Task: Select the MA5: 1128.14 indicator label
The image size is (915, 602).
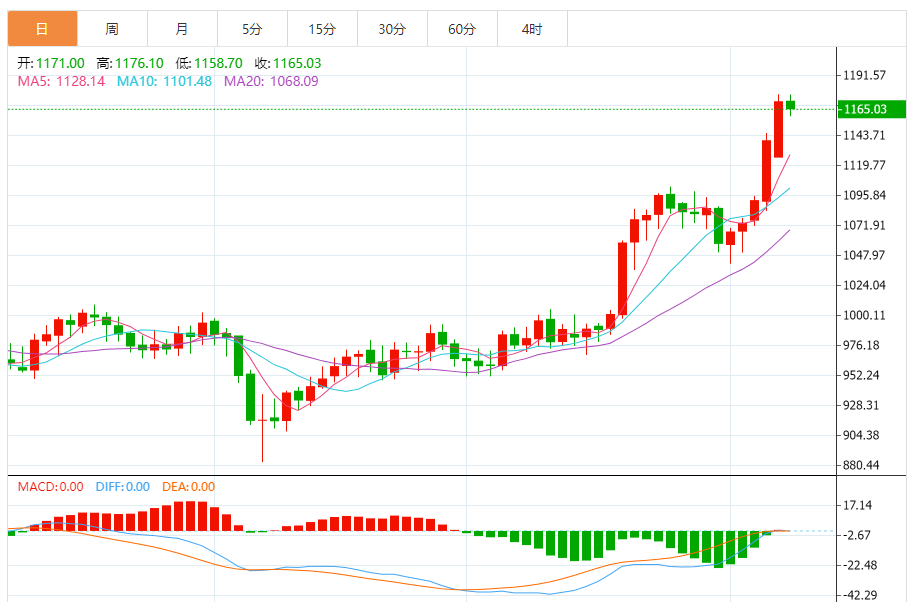Action: pos(61,81)
